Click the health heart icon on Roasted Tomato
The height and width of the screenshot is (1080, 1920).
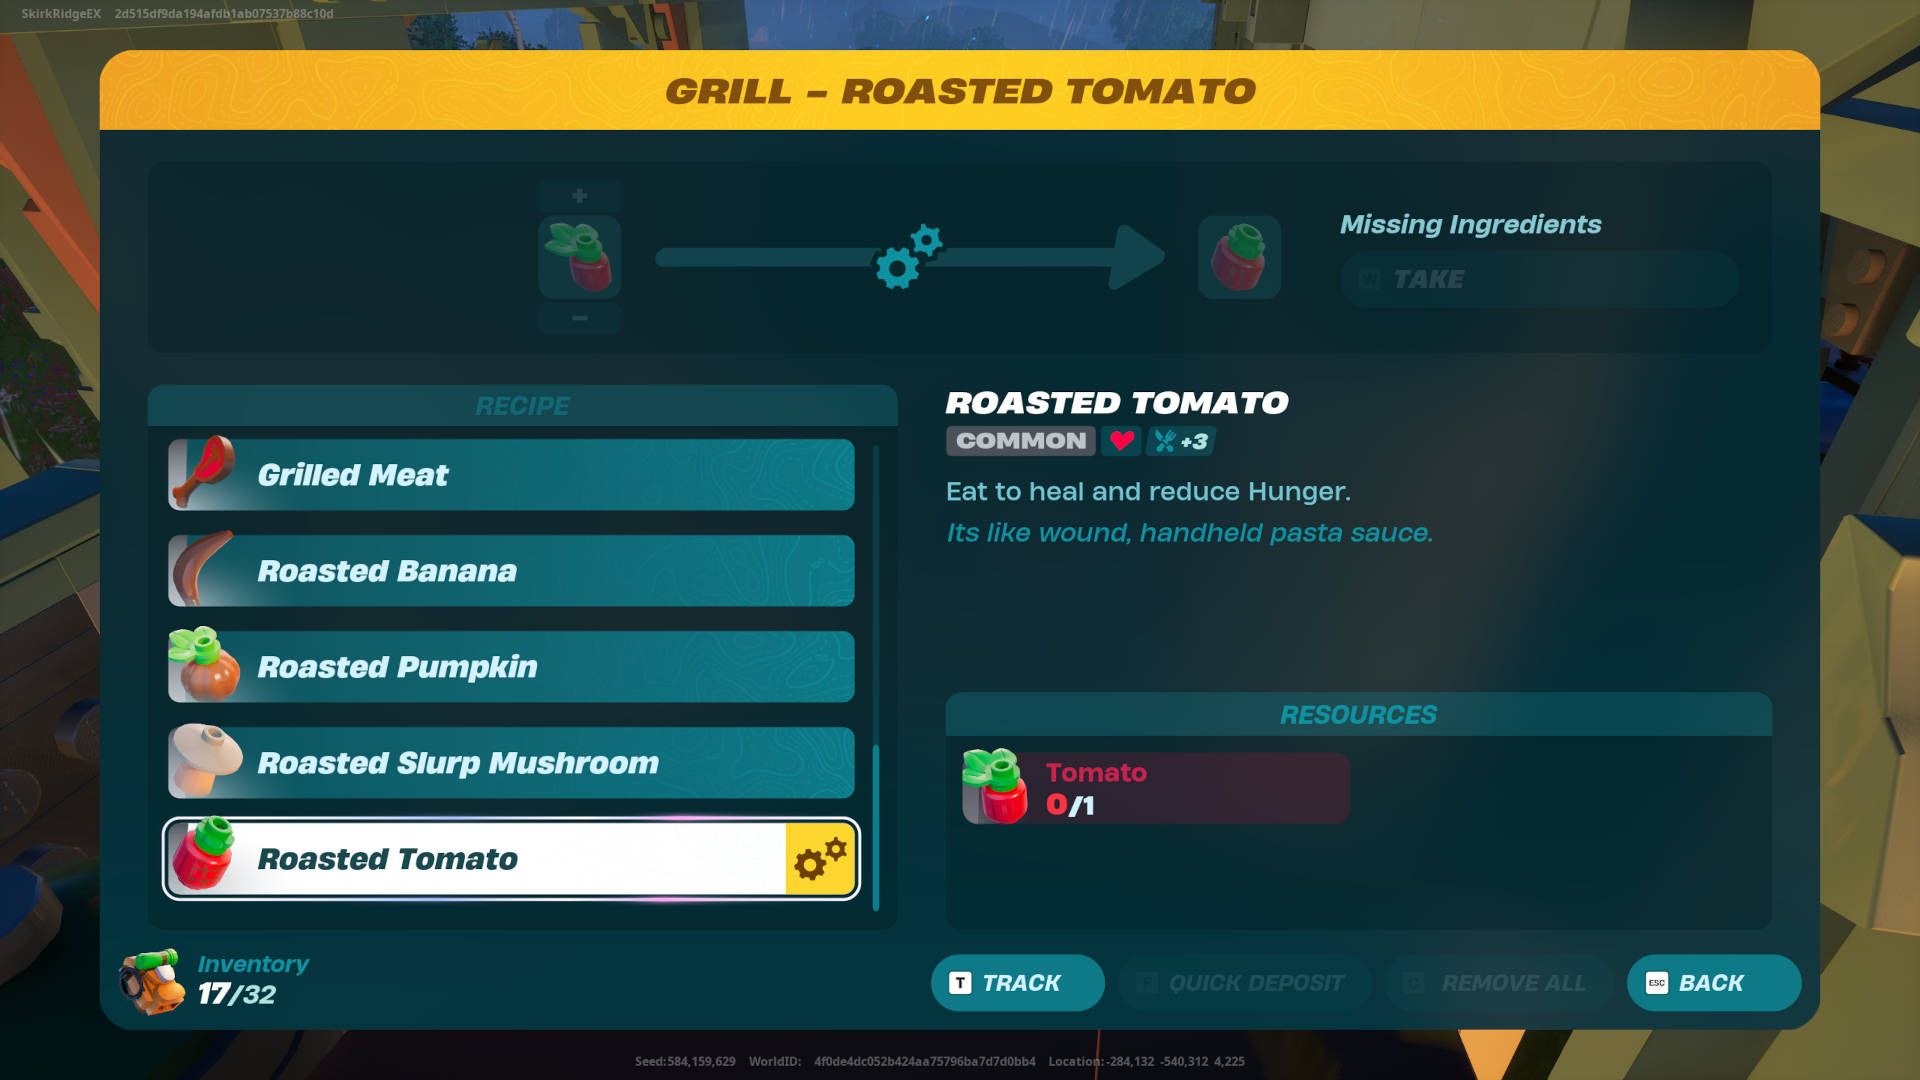click(1120, 440)
